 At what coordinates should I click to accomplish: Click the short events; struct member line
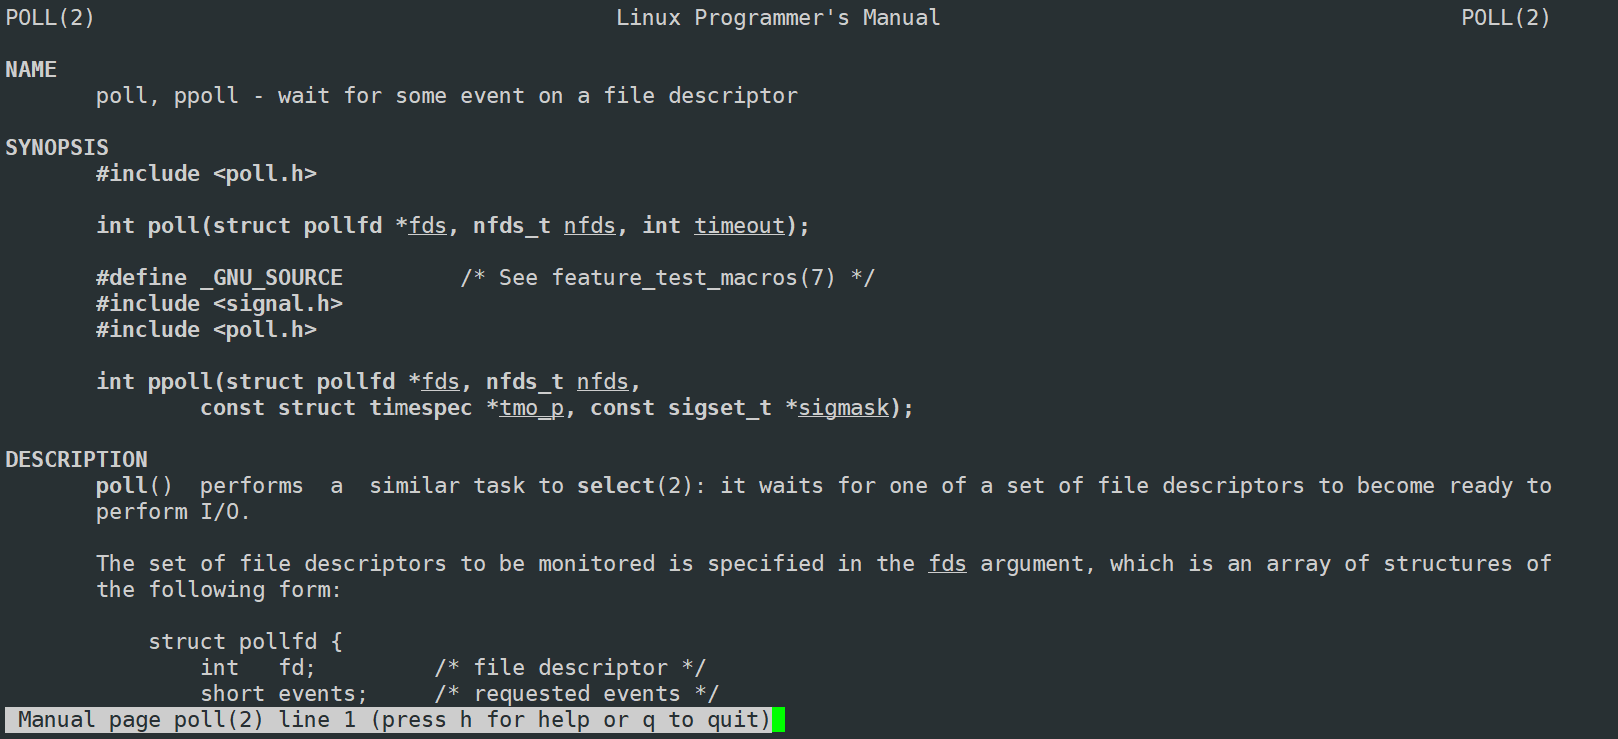(284, 694)
